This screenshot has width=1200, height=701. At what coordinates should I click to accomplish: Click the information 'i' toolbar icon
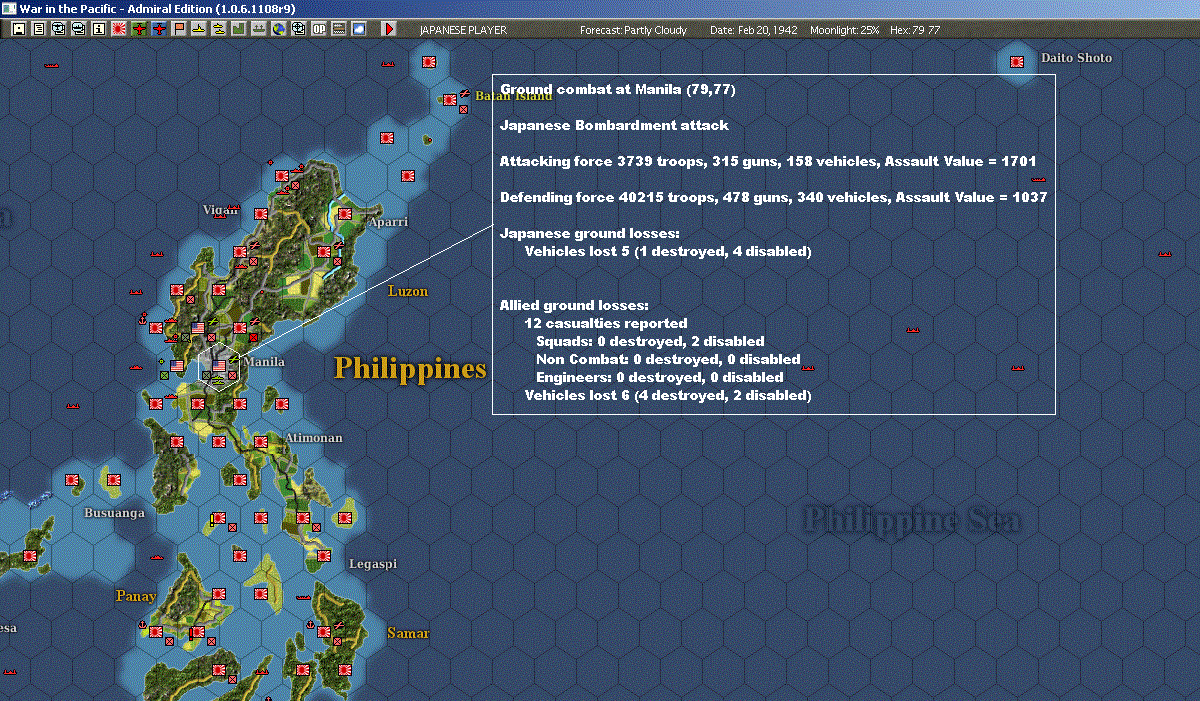tap(98, 29)
